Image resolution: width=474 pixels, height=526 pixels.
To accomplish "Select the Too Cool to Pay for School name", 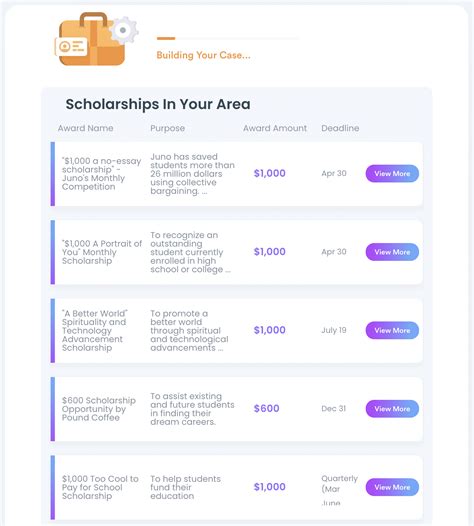I will [100, 487].
